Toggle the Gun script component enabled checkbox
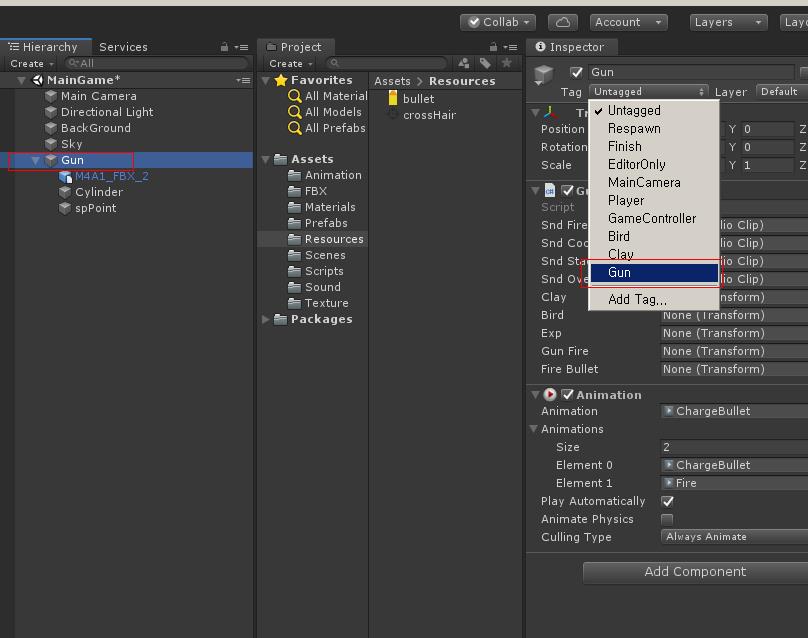The height and width of the screenshot is (638, 808). [567, 191]
